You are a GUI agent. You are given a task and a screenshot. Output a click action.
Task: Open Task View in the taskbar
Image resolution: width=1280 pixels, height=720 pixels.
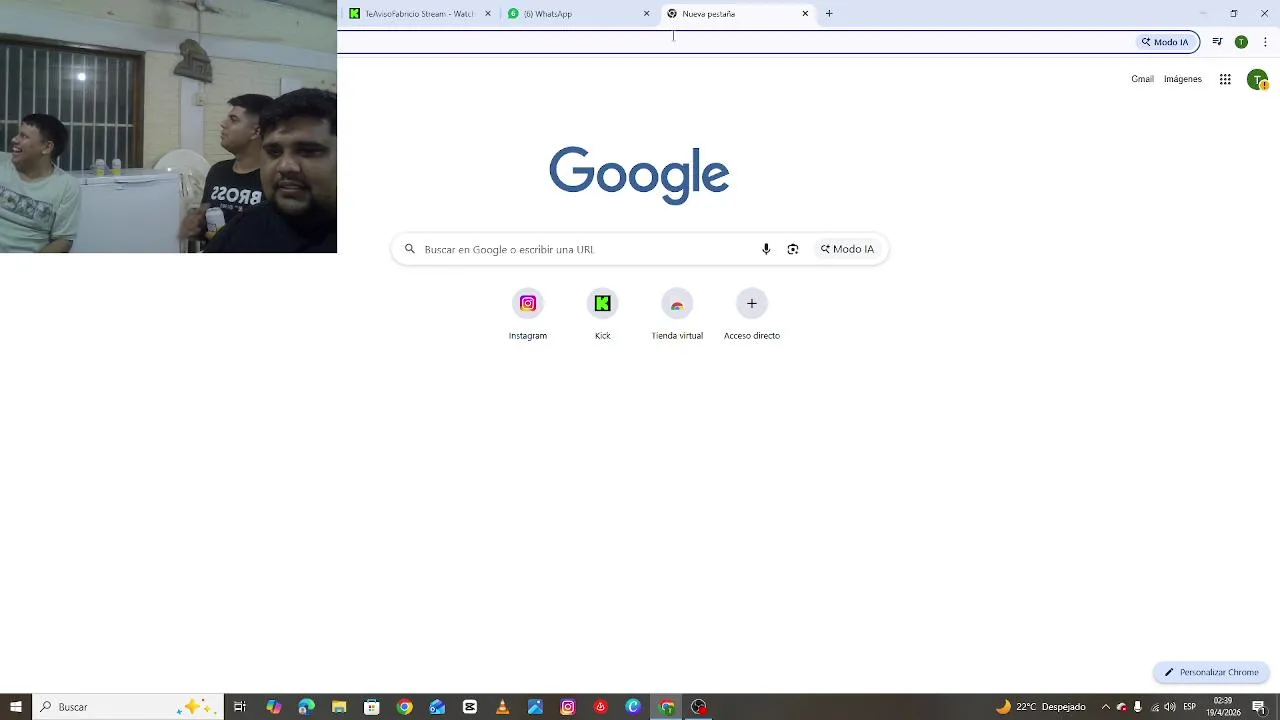pyautogui.click(x=240, y=707)
